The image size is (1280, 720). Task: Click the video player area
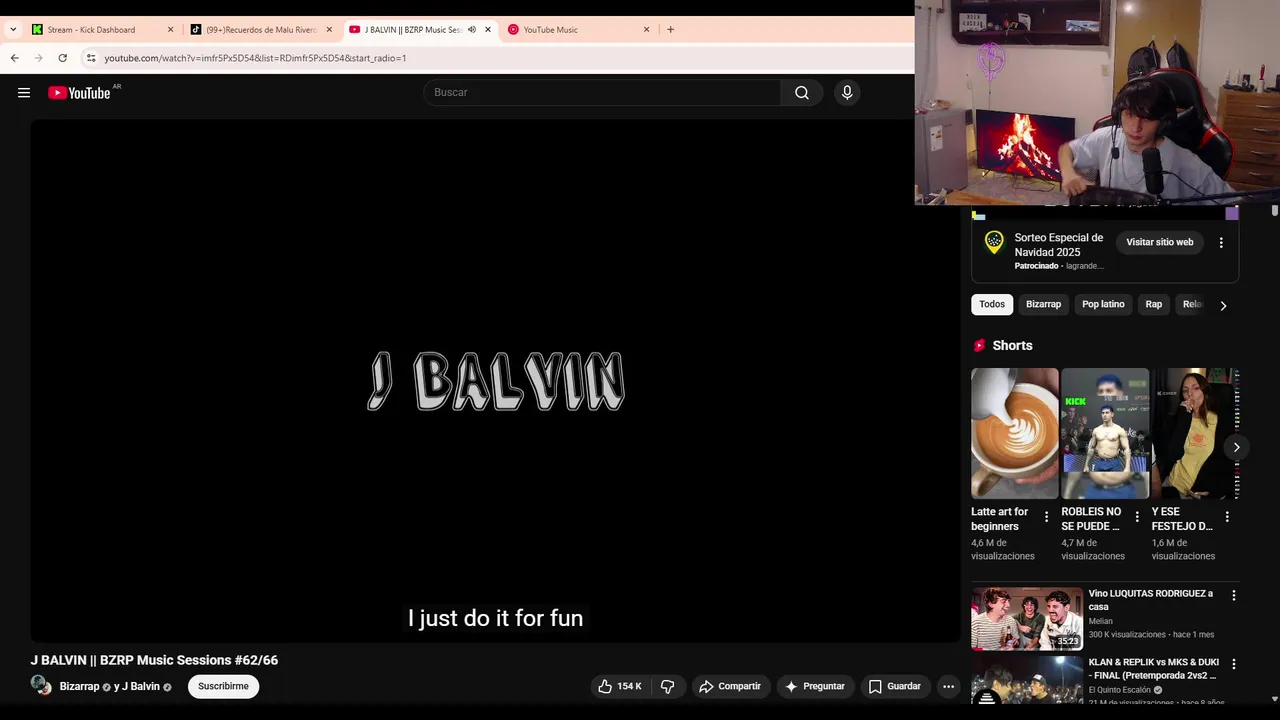(x=495, y=381)
